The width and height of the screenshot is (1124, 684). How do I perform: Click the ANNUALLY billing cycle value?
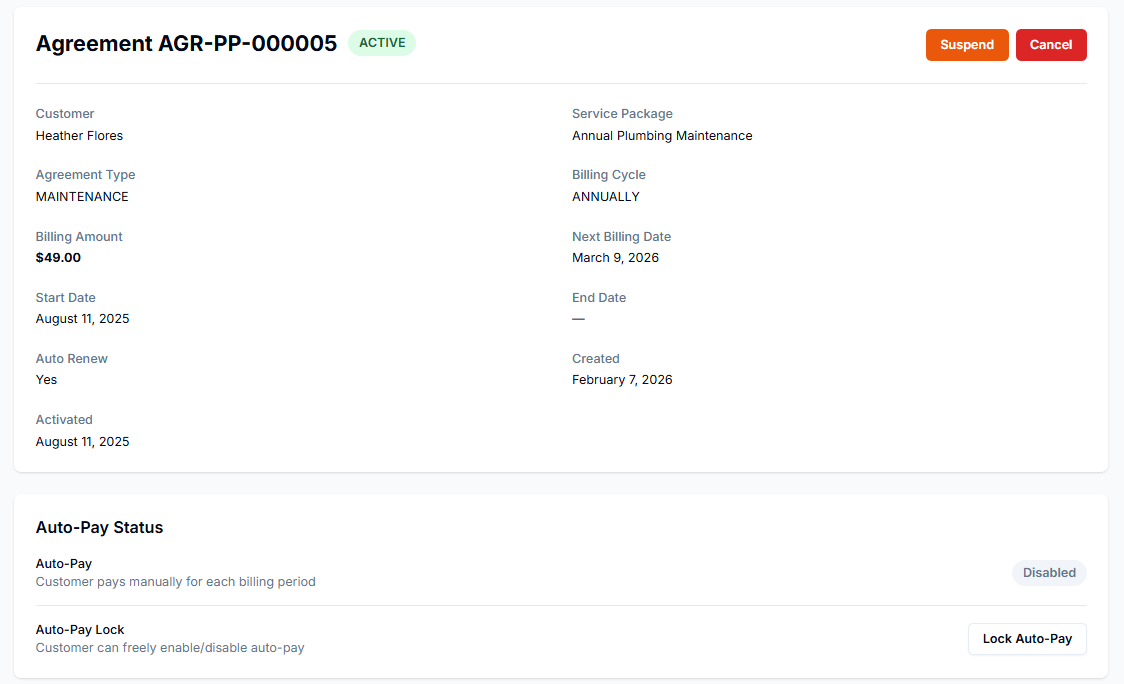pos(605,197)
